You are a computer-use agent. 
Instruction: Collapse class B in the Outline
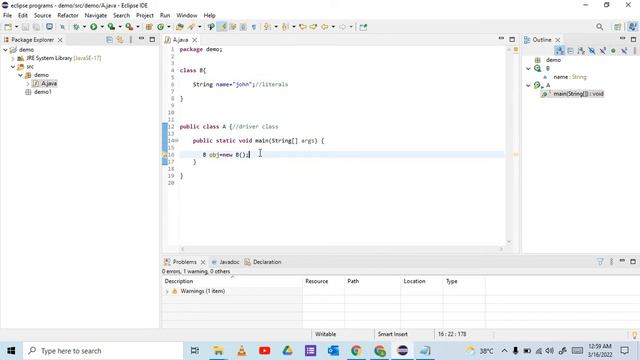click(x=529, y=69)
